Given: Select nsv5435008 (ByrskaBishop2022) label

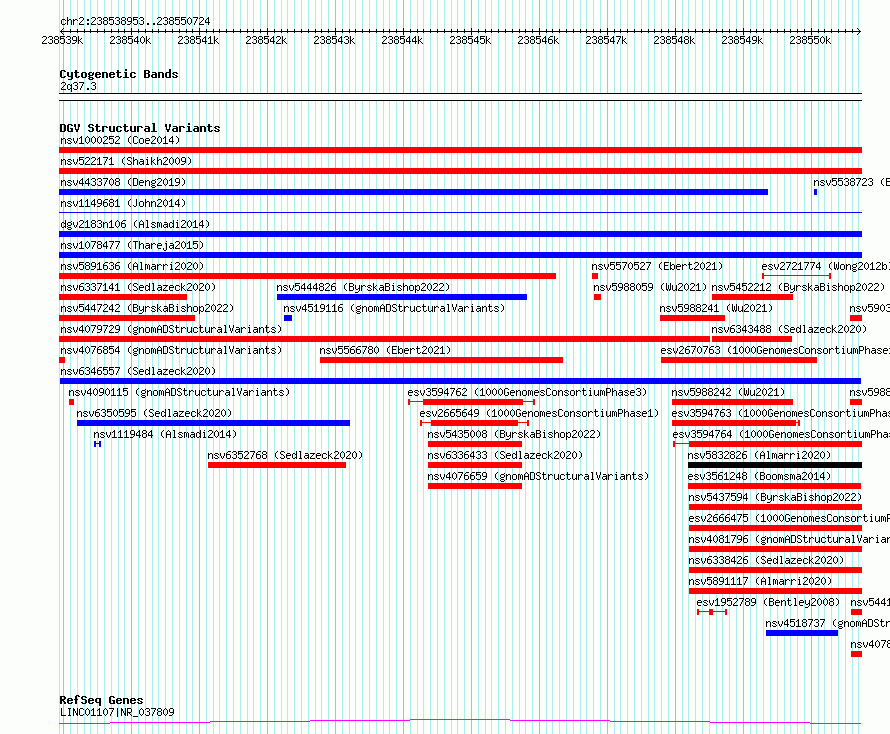Looking at the screenshot, I should click(514, 434).
